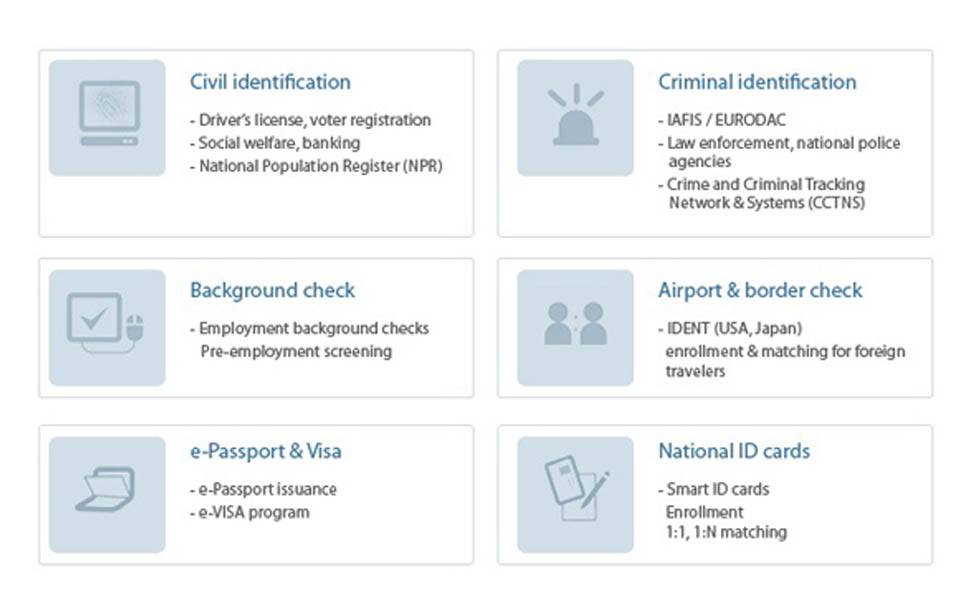This screenshot has height=615, width=973.
Task: Open the Criminal identification heading
Action: [x=757, y=82]
